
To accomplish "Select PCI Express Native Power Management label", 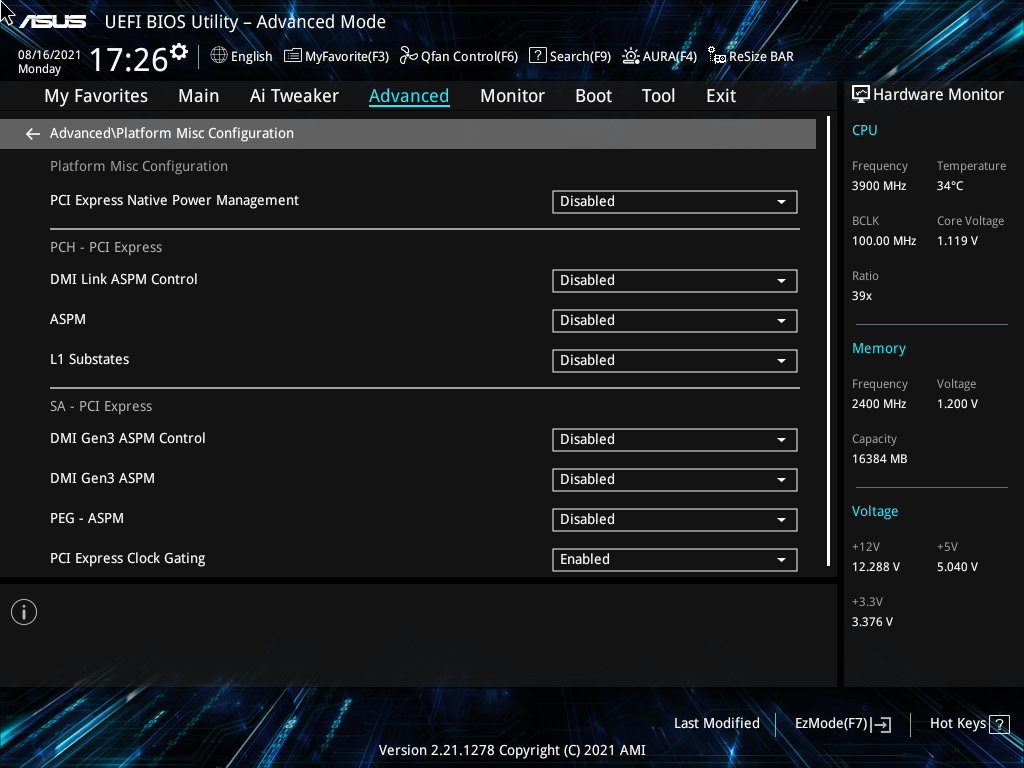I will pos(174,200).
